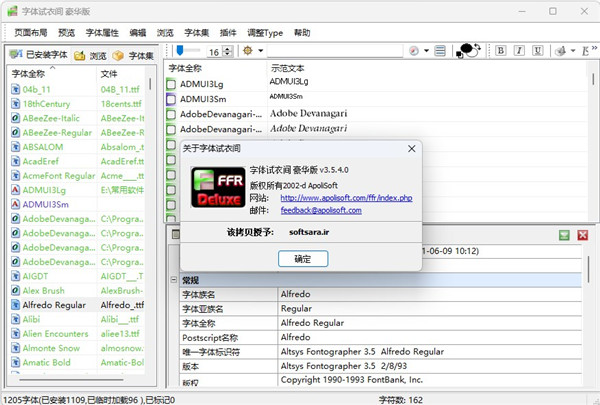Click the font icon beside Alien Encounters
600x405 pixels.
[x=15, y=334]
